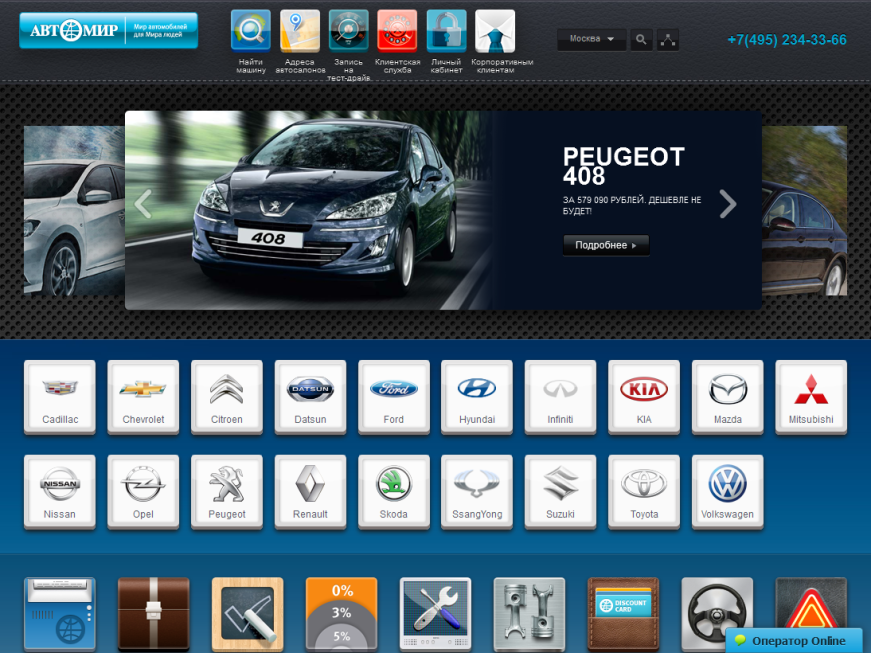The height and width of the screenshot is (653, 871).
Task: Open the sitemap icon button
Action: pos(668,39)
